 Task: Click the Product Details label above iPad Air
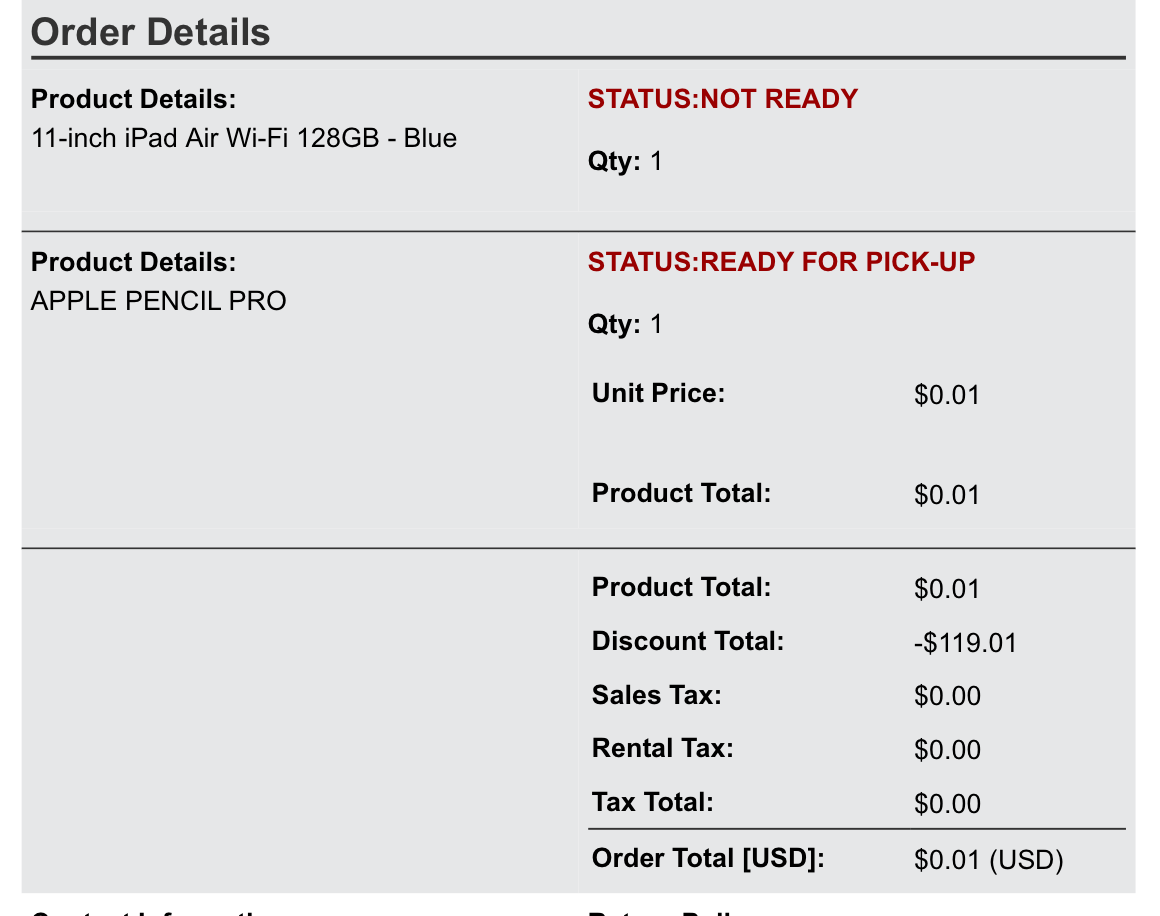click(134, 100)
